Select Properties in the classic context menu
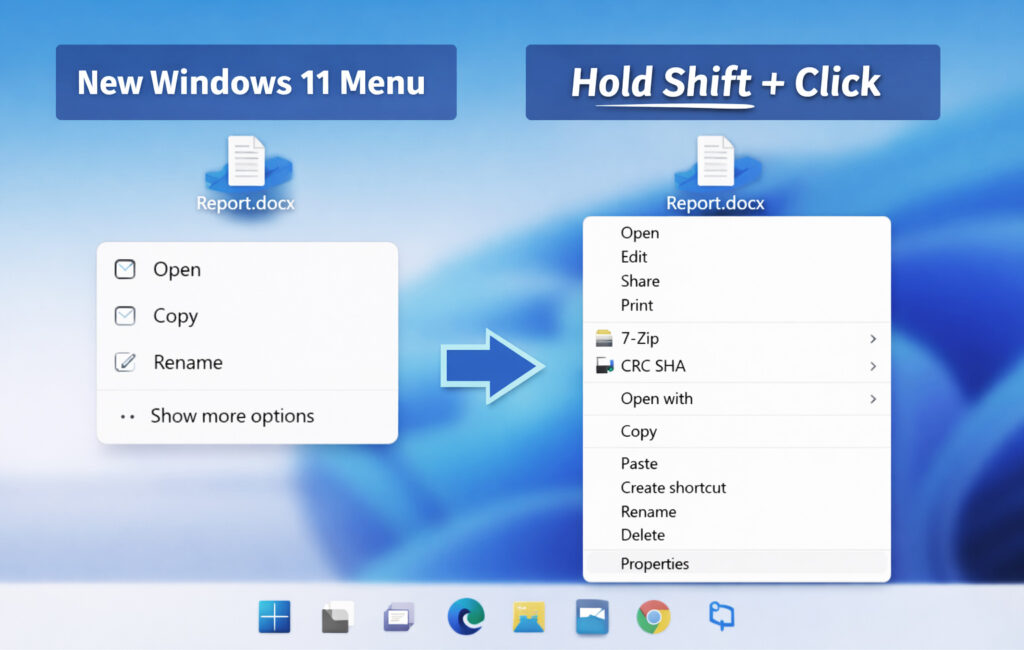 654,564
